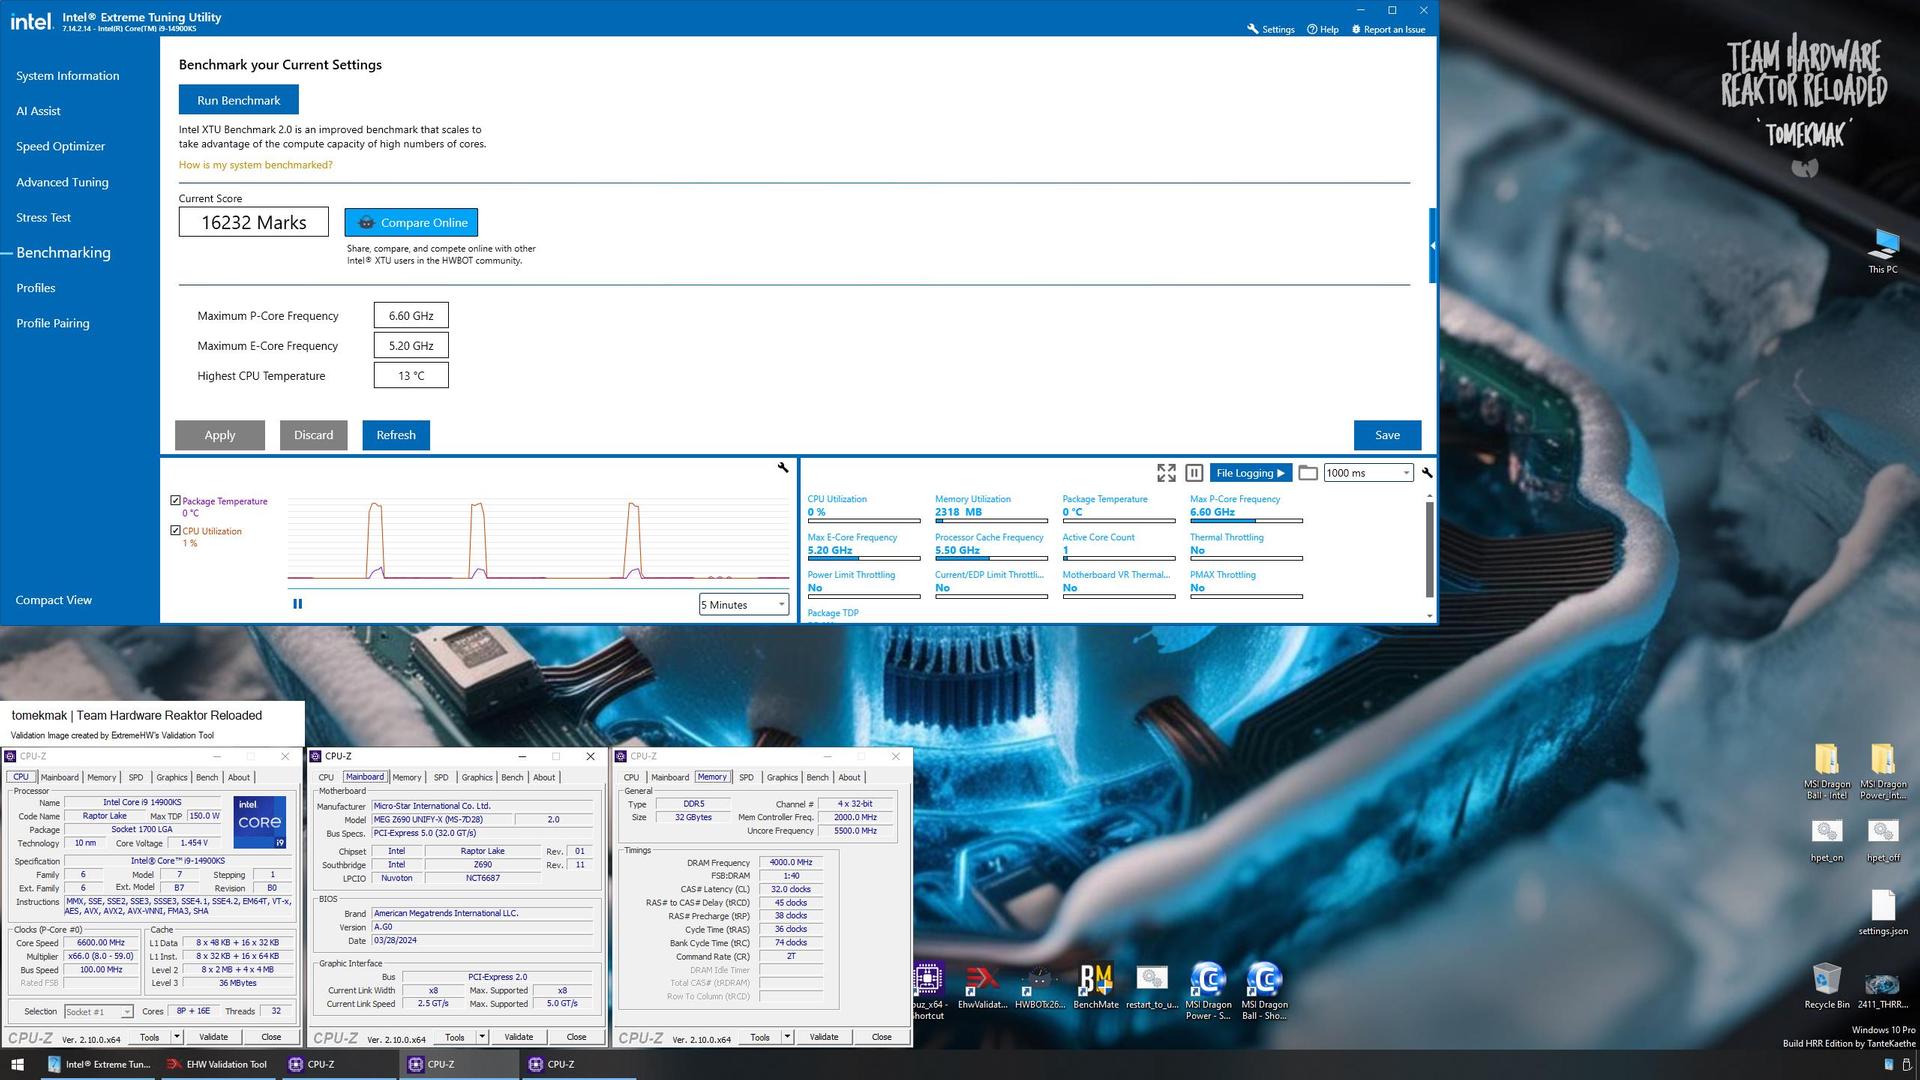Open restart_to_u... desktop file
This screenshot has height=1080, width=1920.
(x=1152, y=985)
